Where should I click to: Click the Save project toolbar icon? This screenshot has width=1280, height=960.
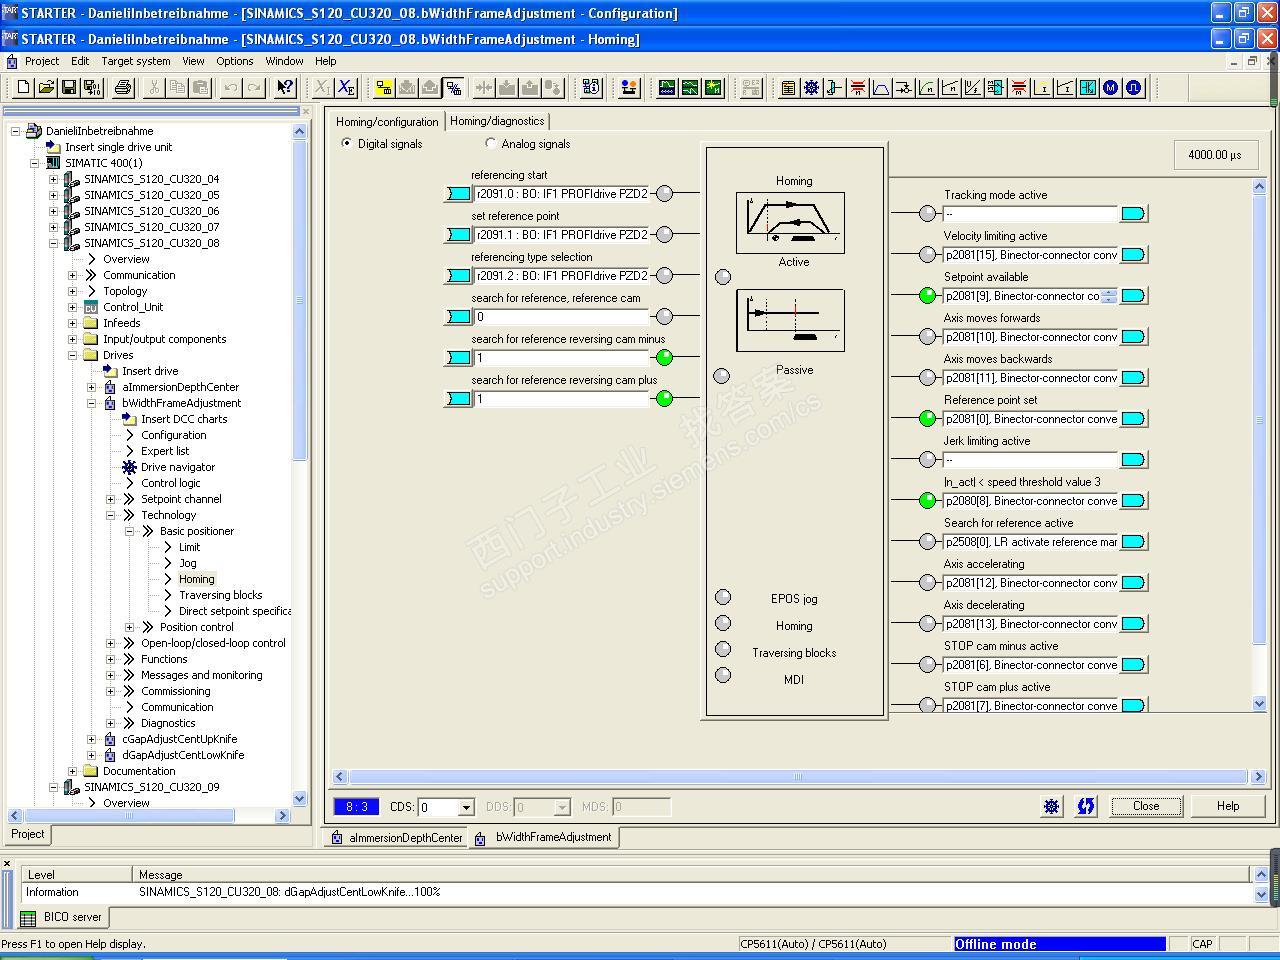69,88
